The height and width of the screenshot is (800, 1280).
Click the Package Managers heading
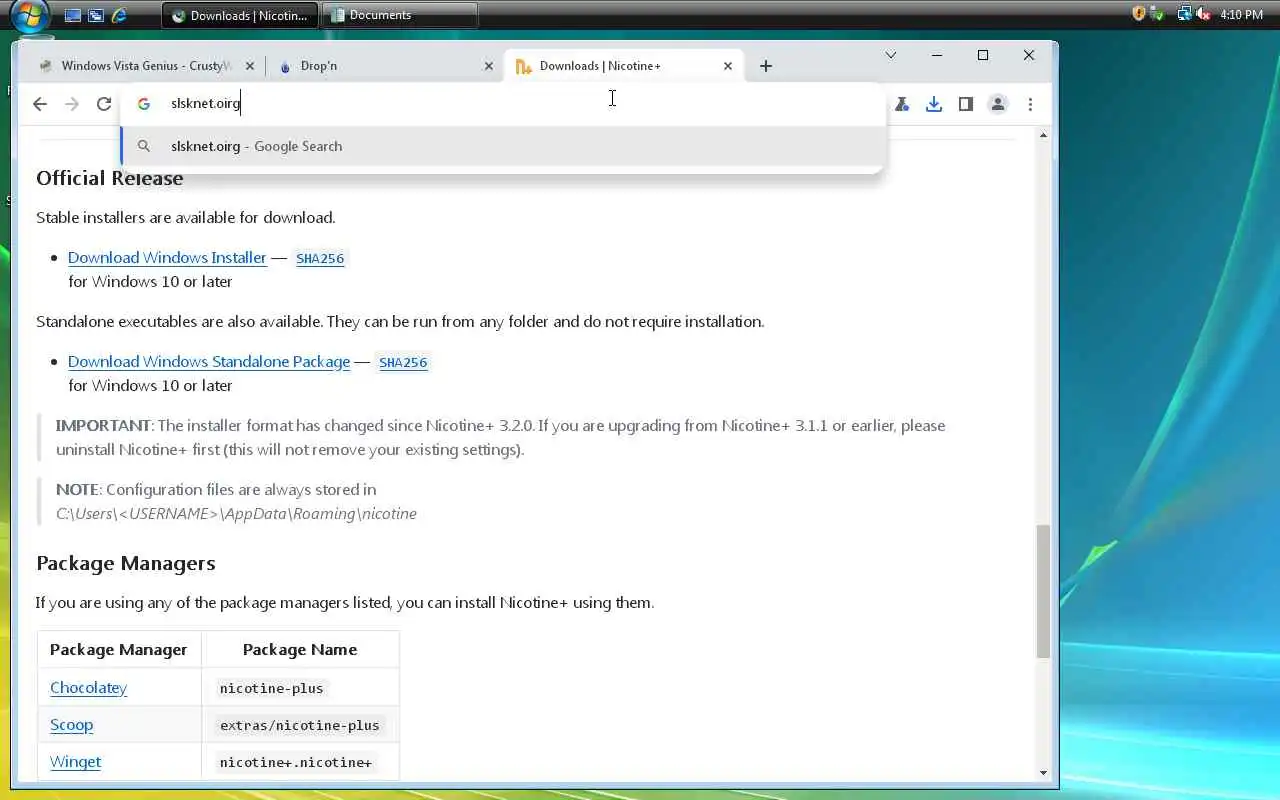pyautogui.click(x=126, y=563)
